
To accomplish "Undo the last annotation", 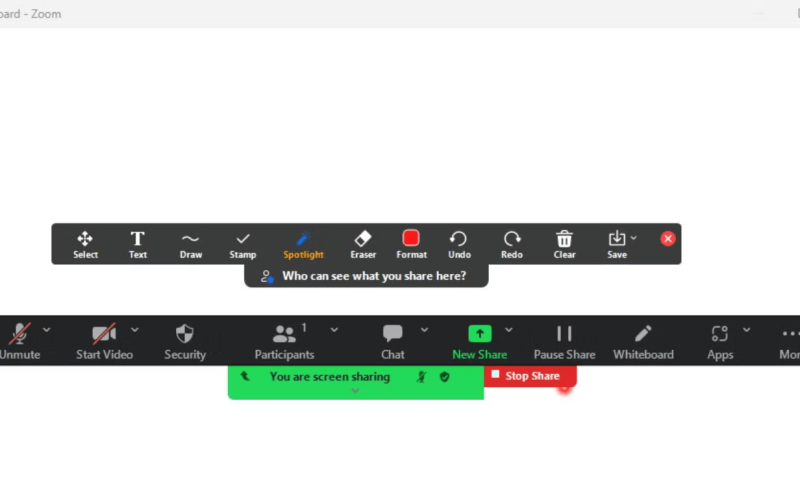I will pos(459,244).
